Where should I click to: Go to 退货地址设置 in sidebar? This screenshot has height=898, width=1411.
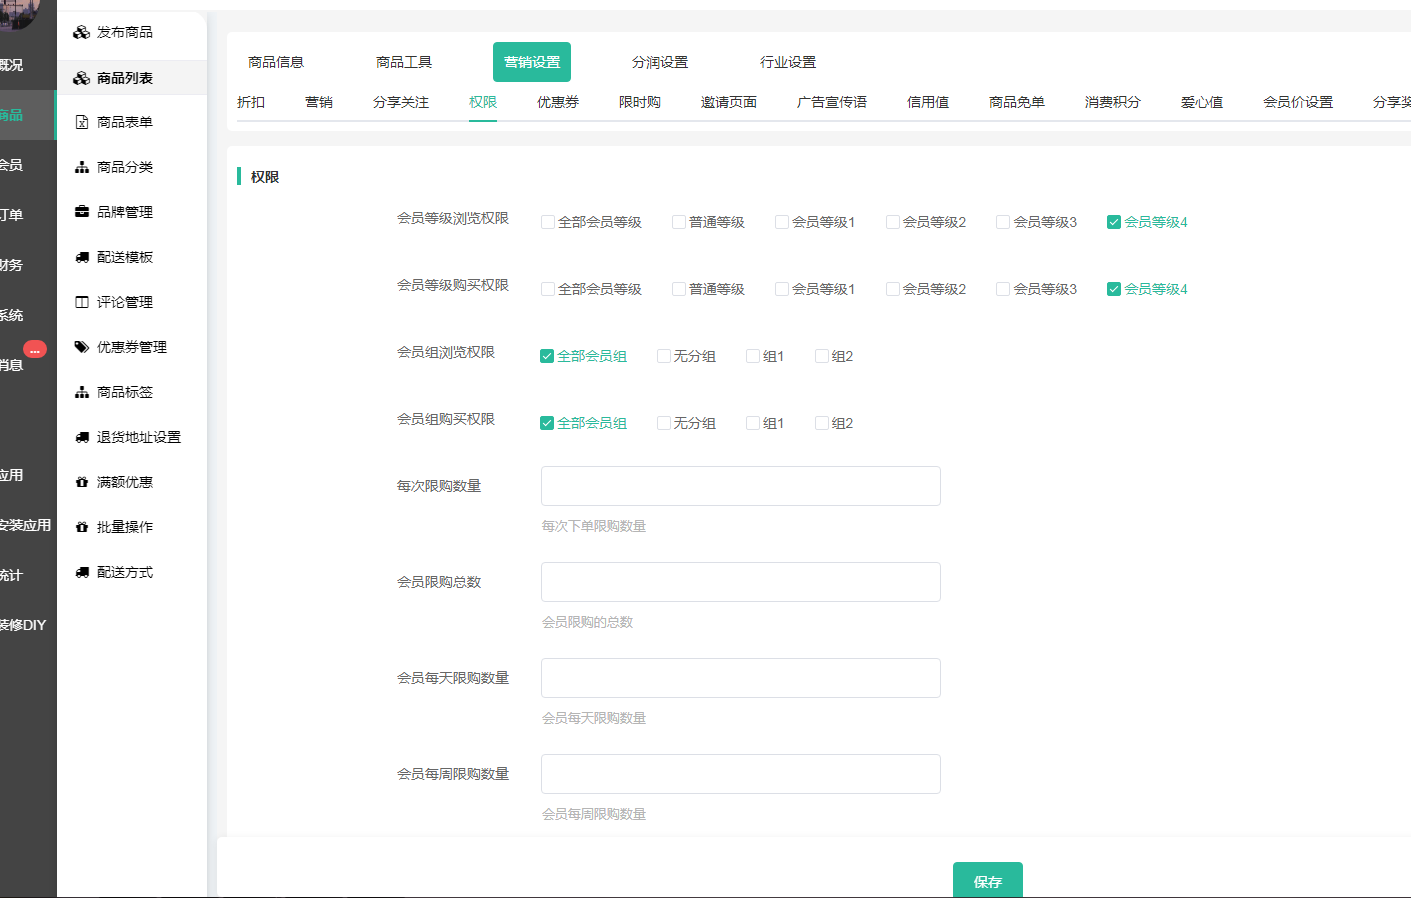pyautogui.click(x=138, y=437)
